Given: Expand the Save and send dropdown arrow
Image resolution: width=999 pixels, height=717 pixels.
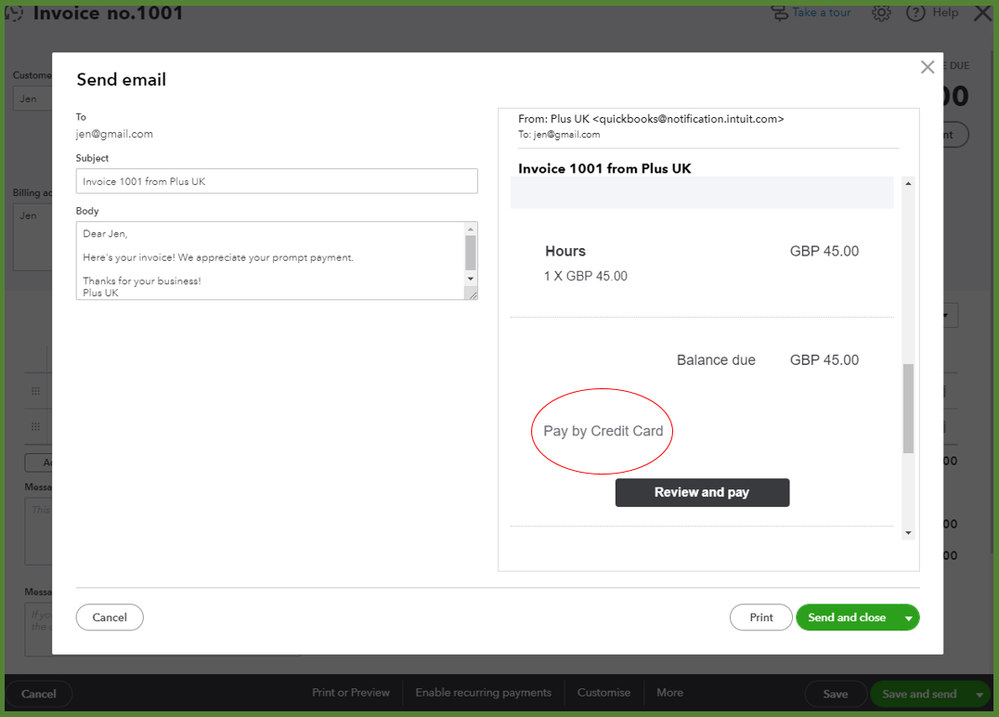Looking at the screenshot, I should tap(980, 694).
